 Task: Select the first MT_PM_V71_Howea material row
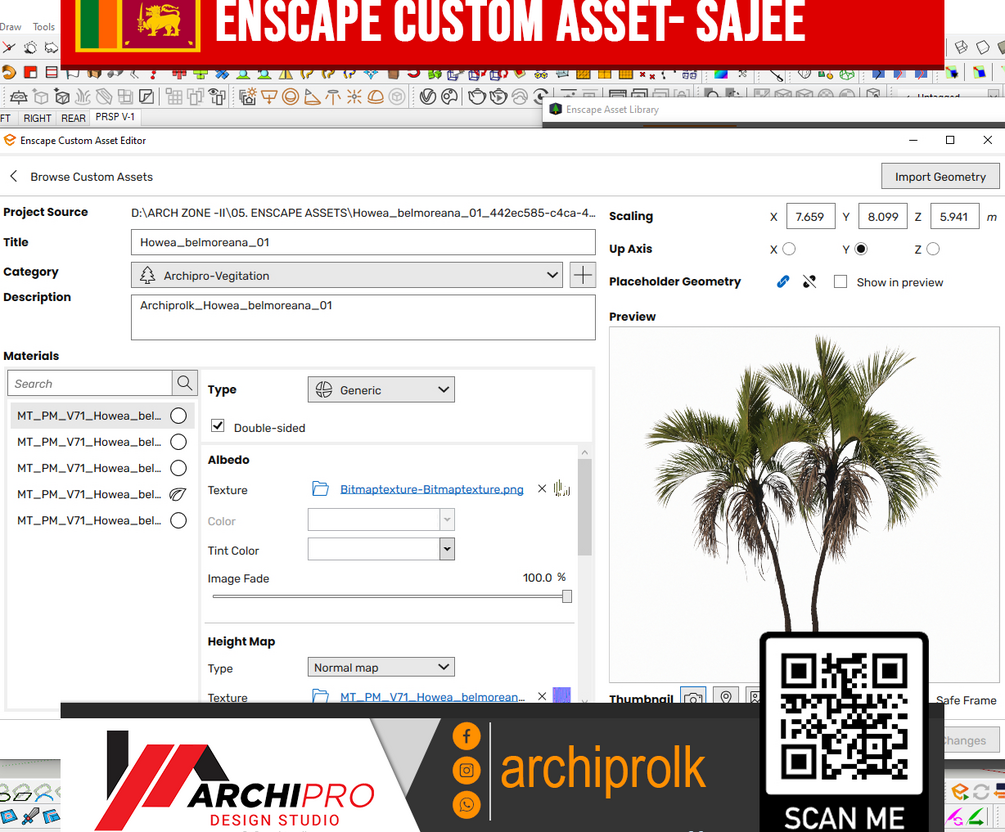point(102,415)
